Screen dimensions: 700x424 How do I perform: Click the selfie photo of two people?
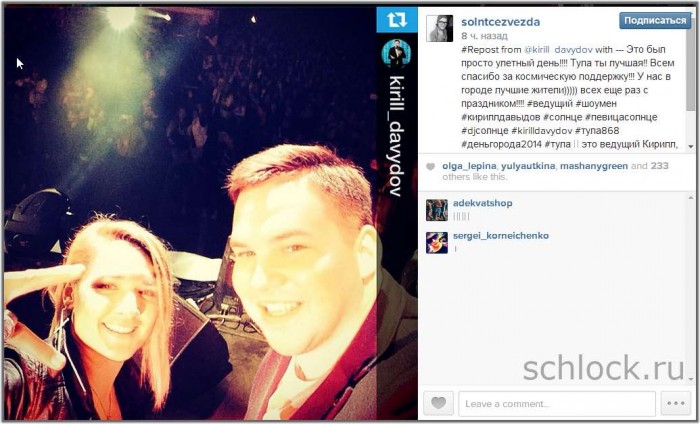click(x=191, y=214)
